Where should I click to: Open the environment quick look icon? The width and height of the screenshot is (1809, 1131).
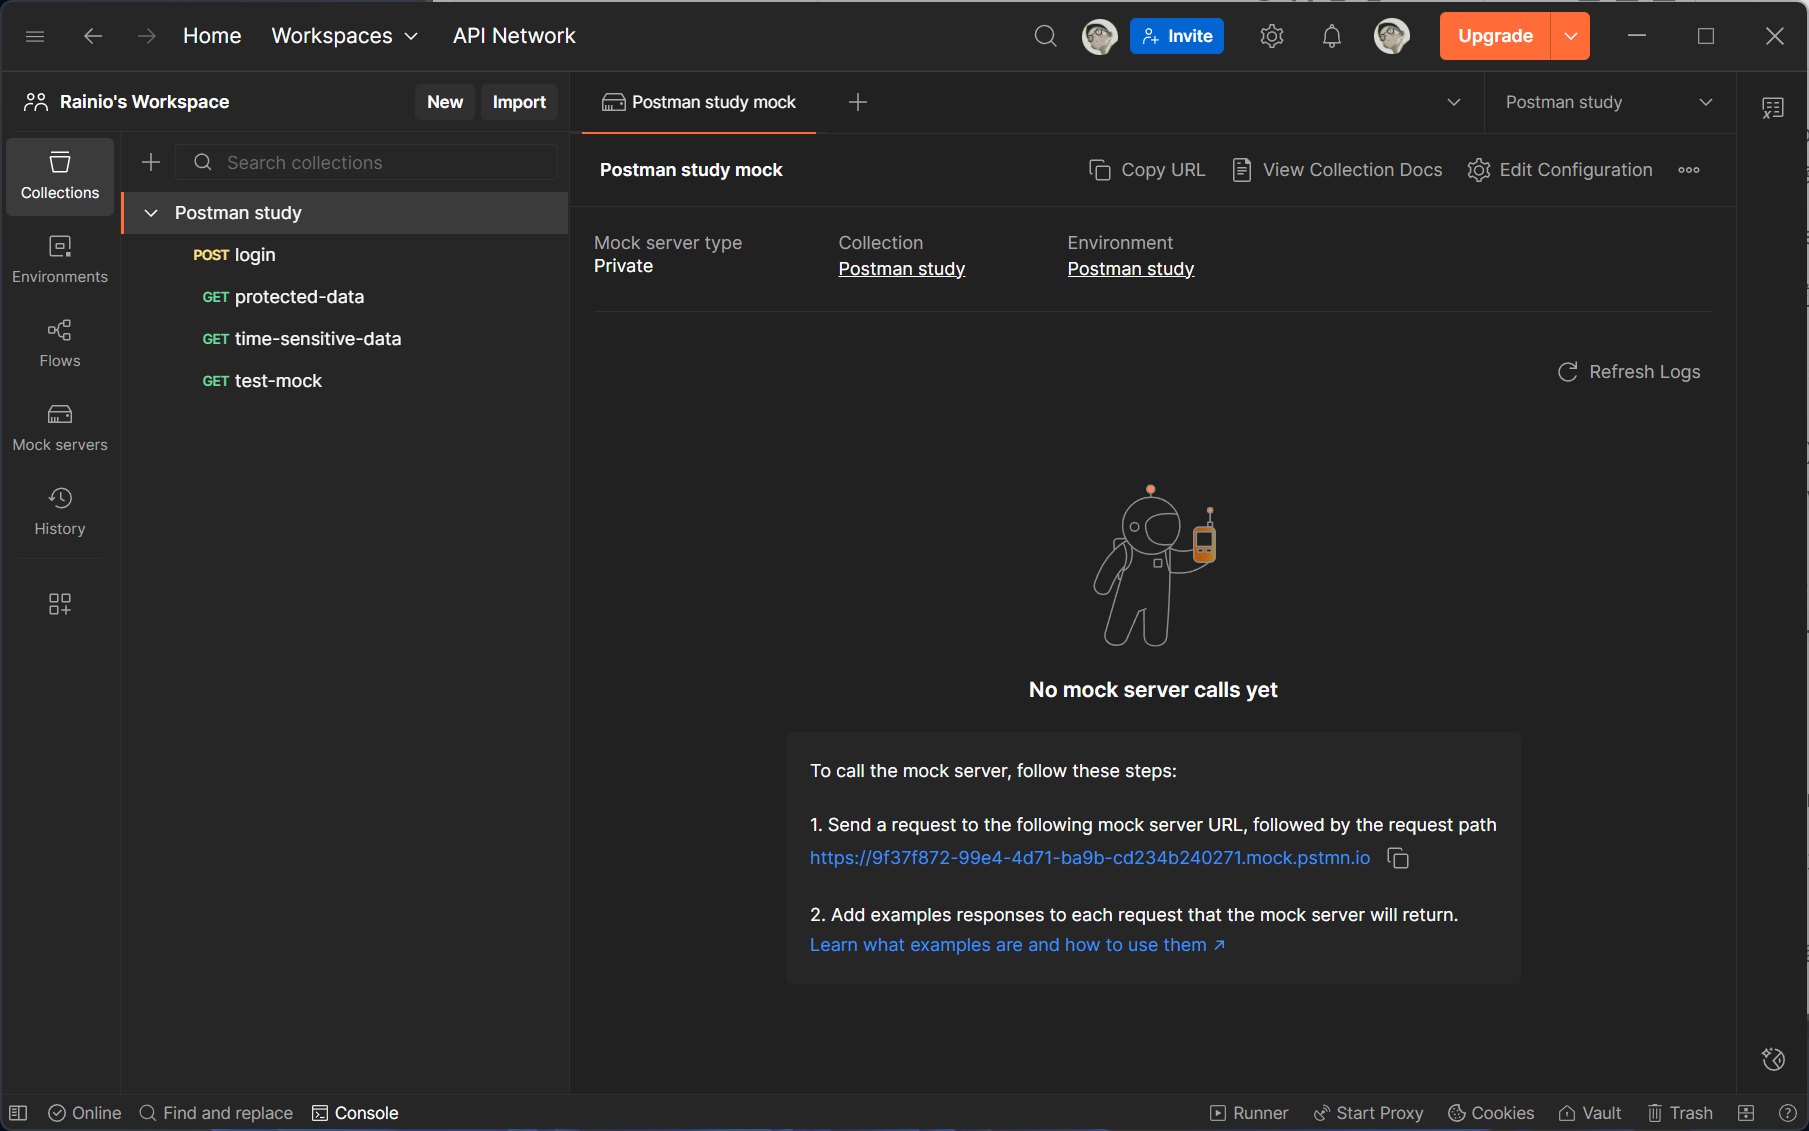click(1773, 108)
